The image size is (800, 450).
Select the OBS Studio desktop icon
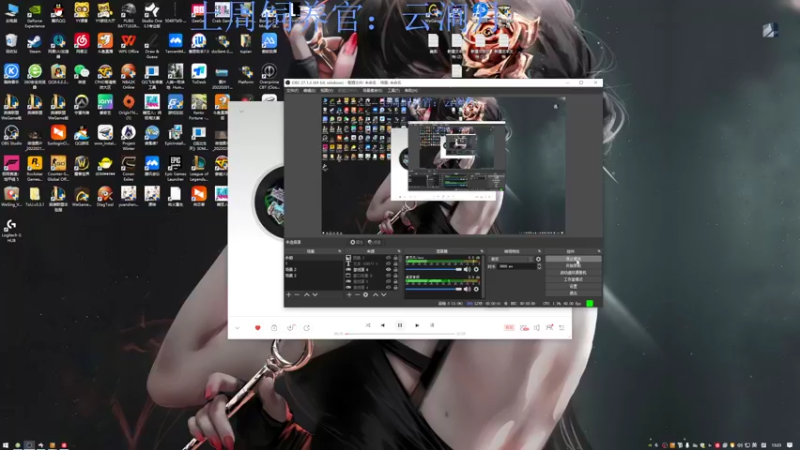coord(11,135)
